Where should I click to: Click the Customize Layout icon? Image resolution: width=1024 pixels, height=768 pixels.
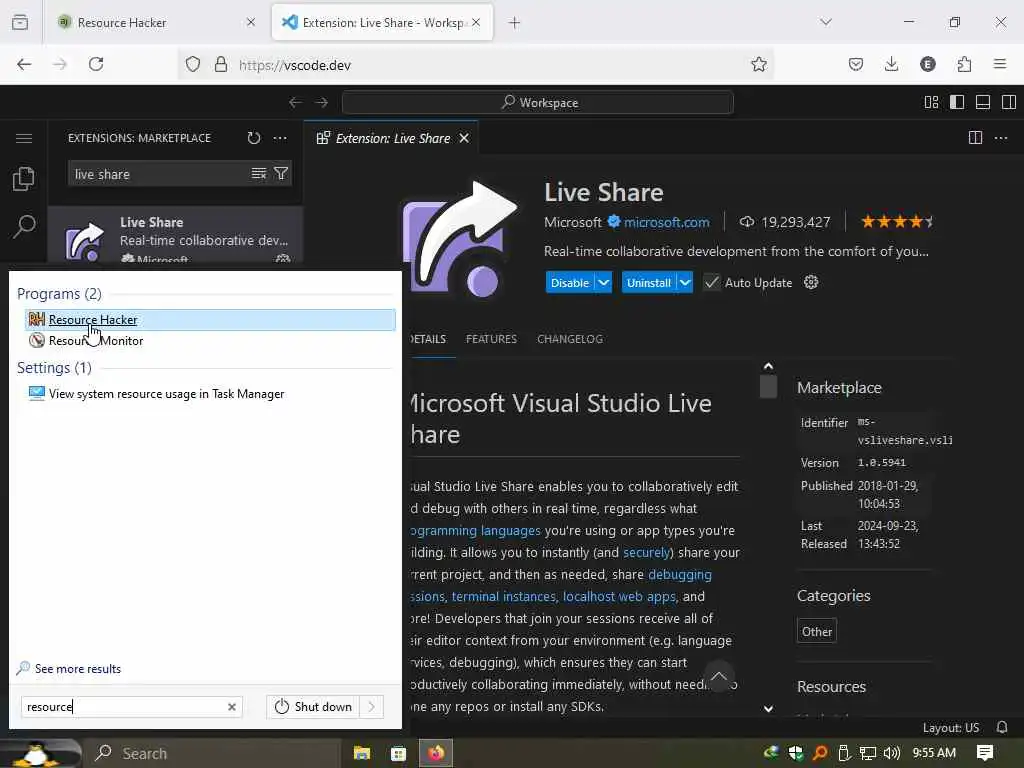pos(931,103)
